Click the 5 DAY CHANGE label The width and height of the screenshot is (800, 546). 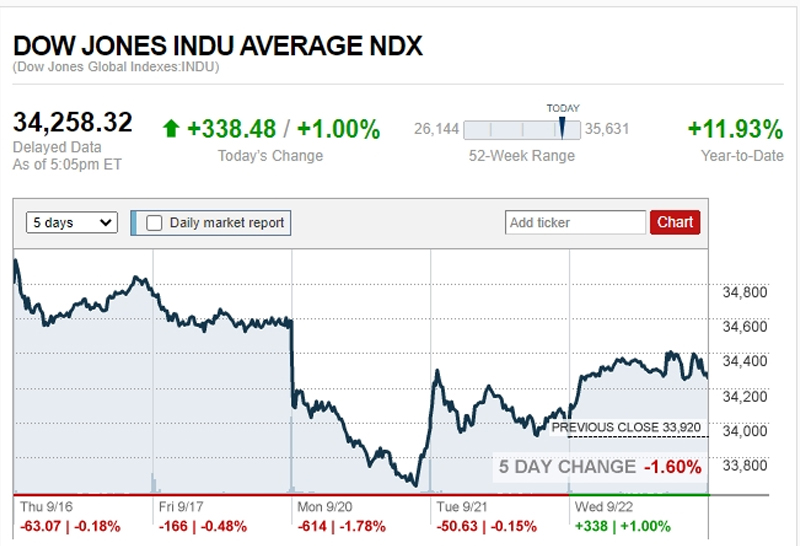pyautogui.click(x=567, y=466)
